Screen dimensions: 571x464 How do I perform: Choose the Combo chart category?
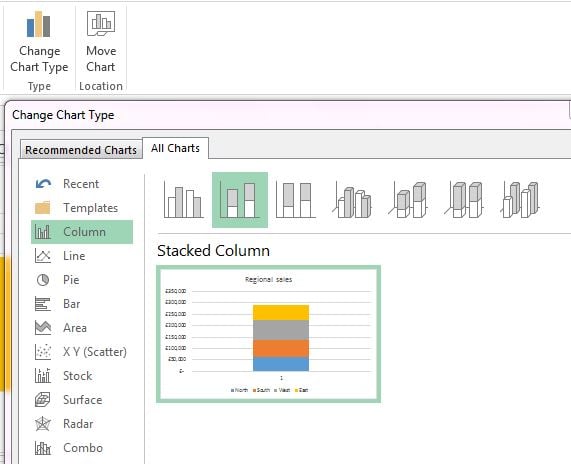pos(82,448)
